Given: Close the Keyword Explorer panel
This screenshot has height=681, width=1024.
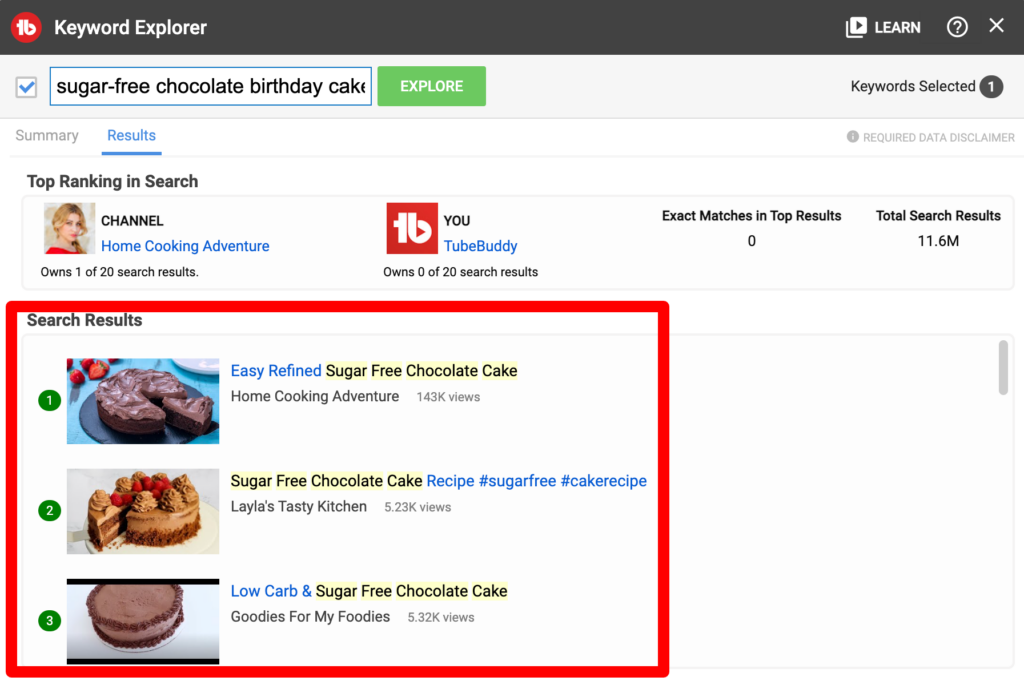Looking at the screenshot, I should [996, 26].
